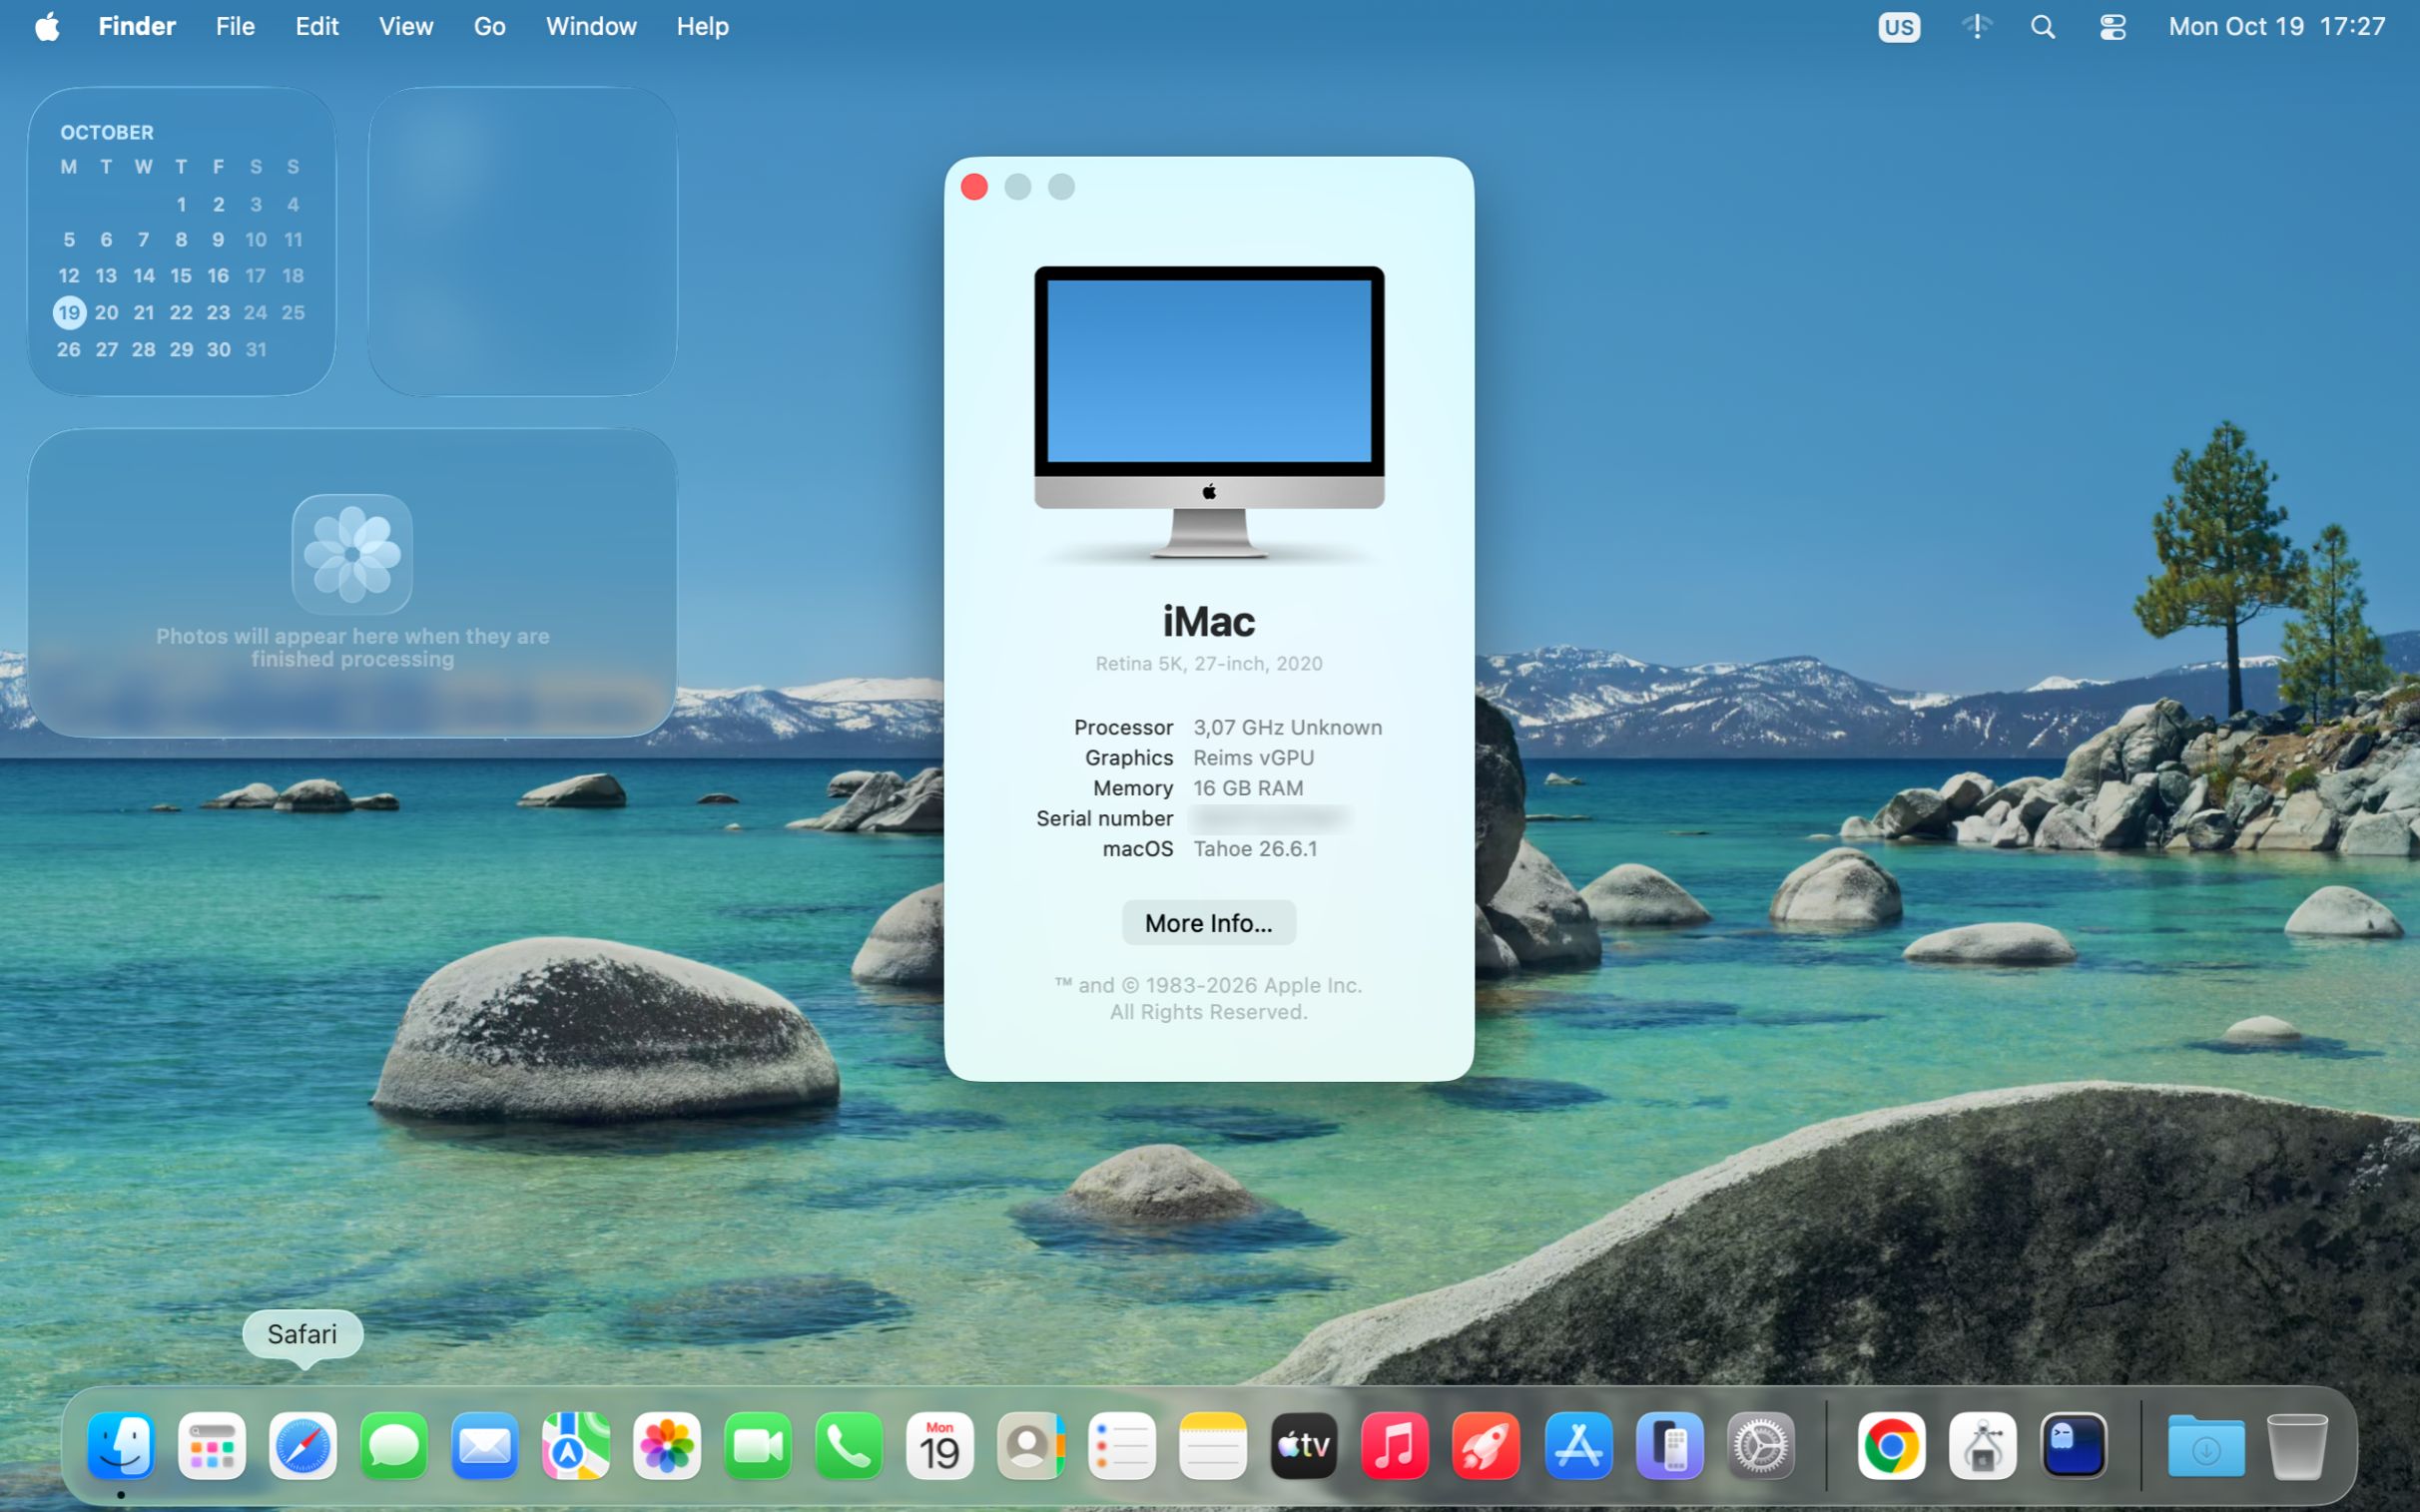Click the blurred serial number field
2420x1512 pixels.
[1270, 819]
